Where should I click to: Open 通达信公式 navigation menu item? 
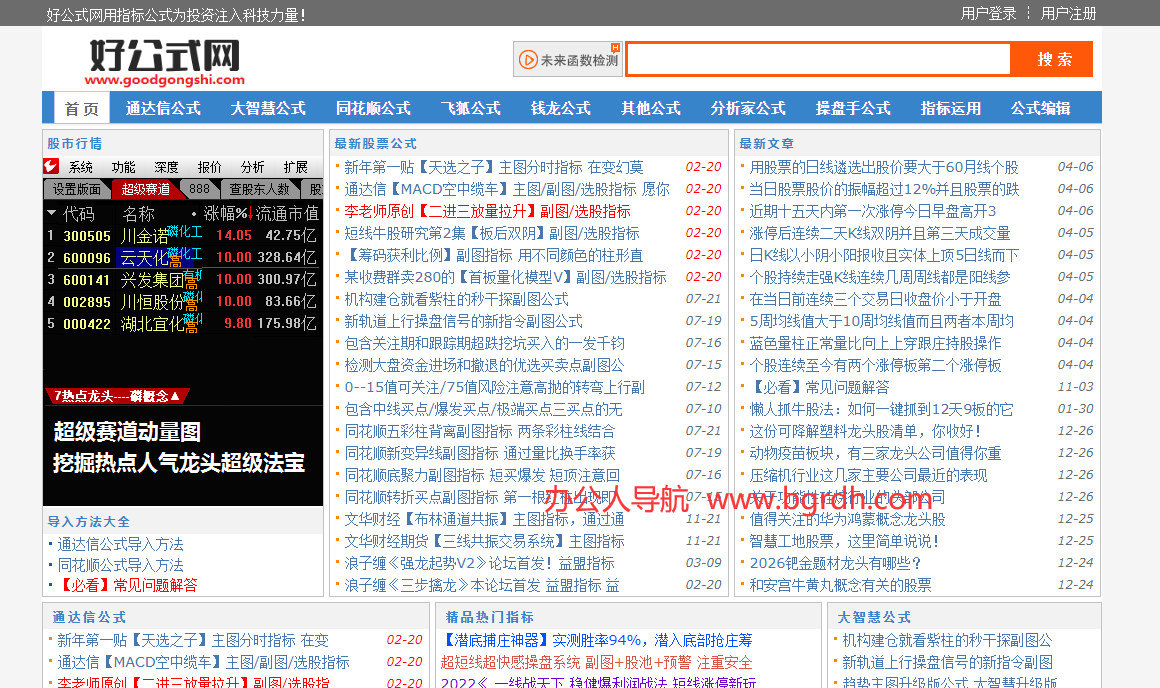point(163,108)
